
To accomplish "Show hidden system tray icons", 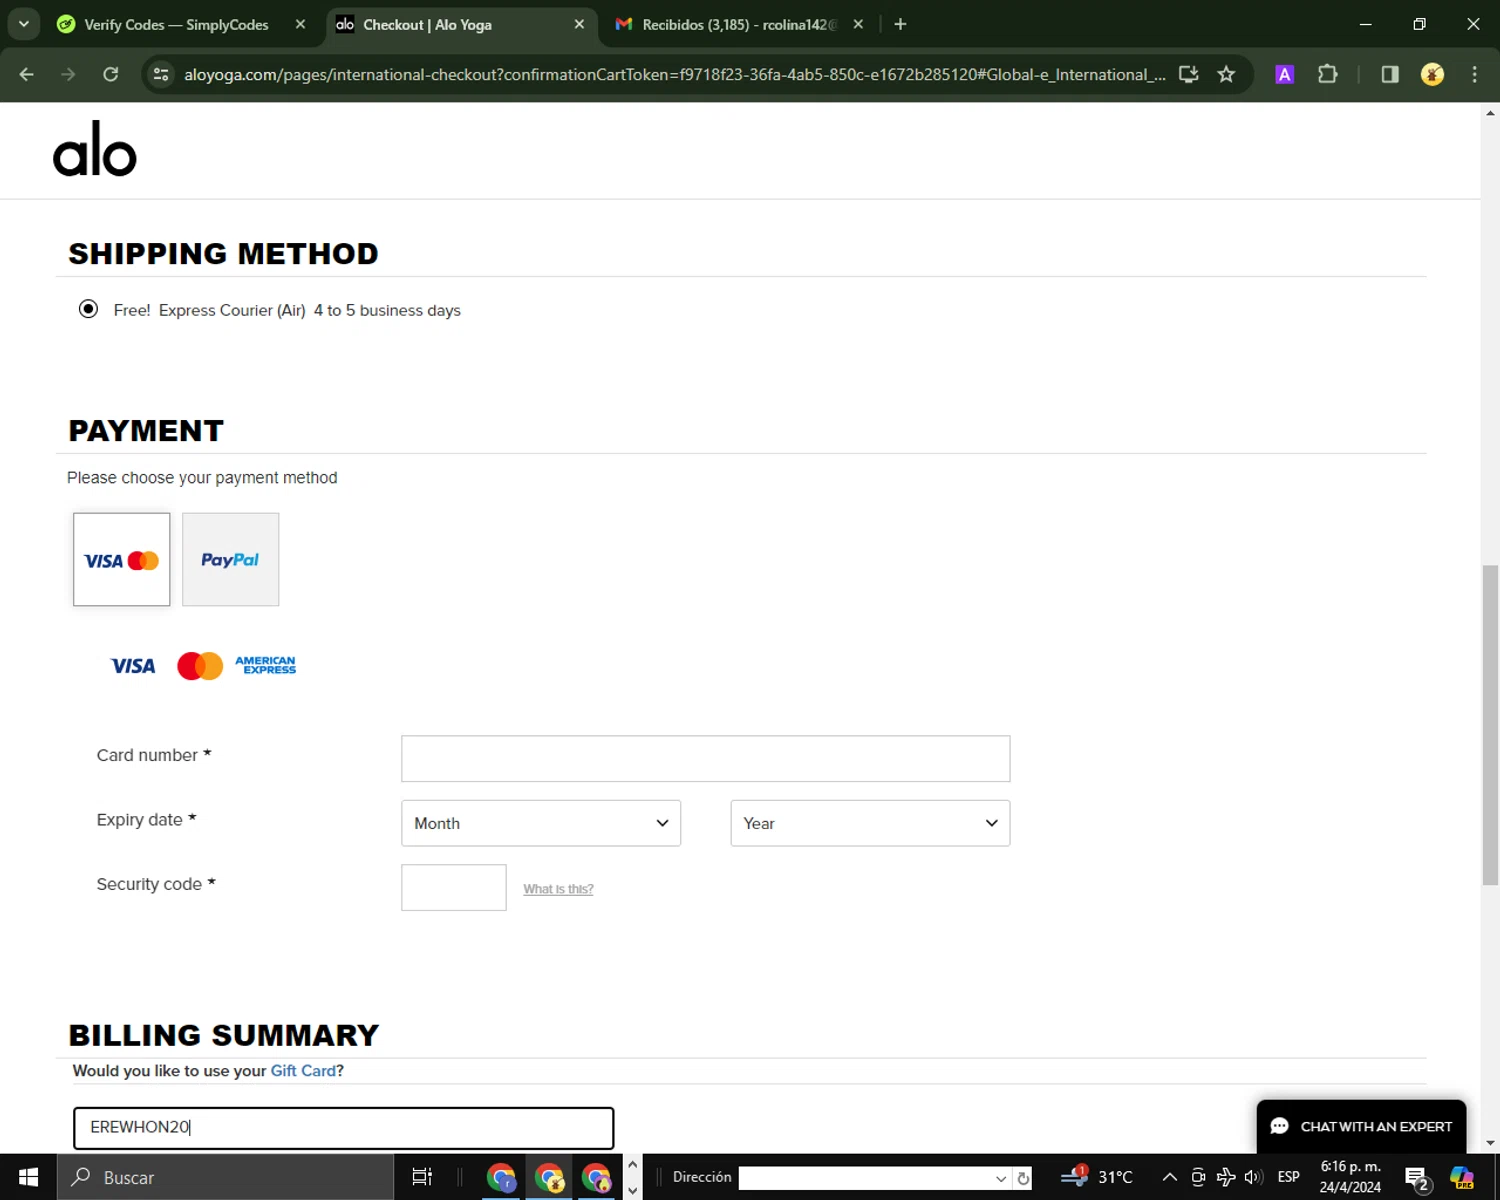I will [1169, 1177].
